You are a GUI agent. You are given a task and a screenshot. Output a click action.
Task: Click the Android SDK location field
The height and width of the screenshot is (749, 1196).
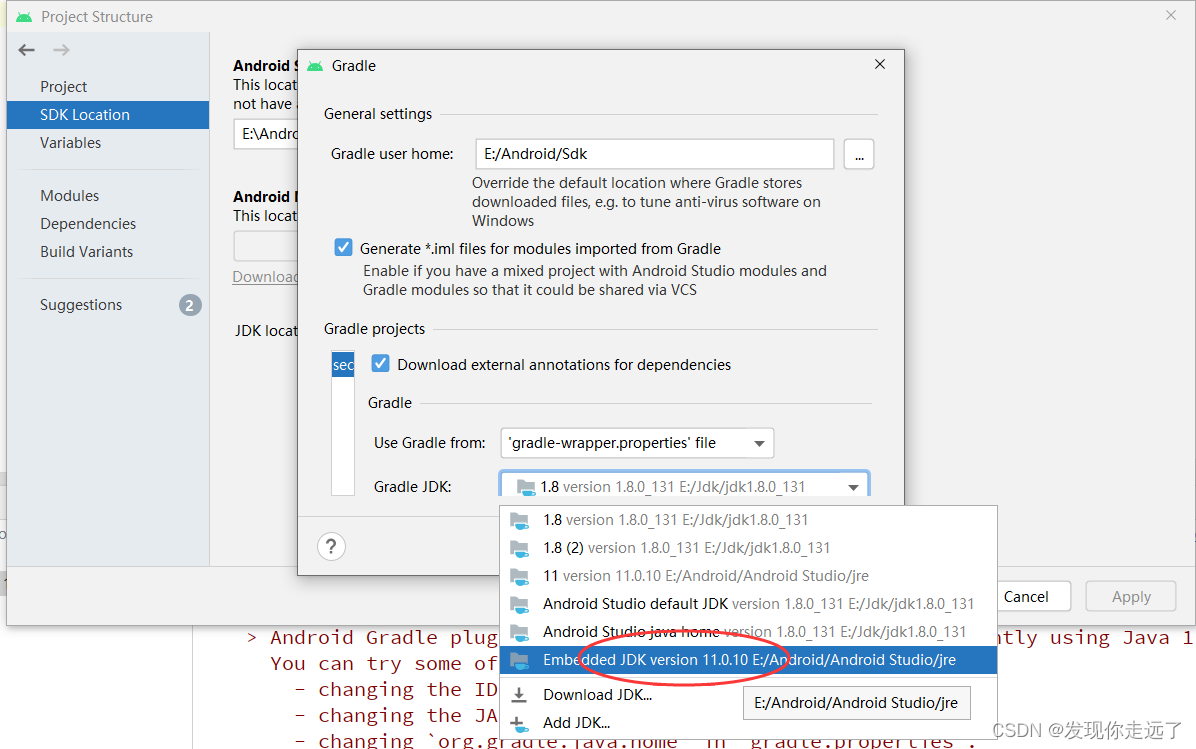point(265,134)
